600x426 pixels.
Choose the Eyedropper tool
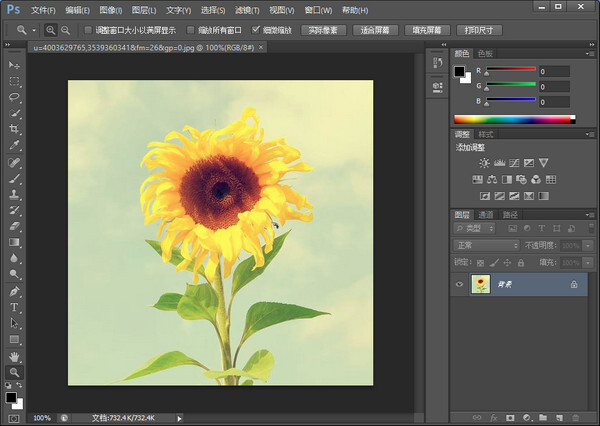click(14, 145)
